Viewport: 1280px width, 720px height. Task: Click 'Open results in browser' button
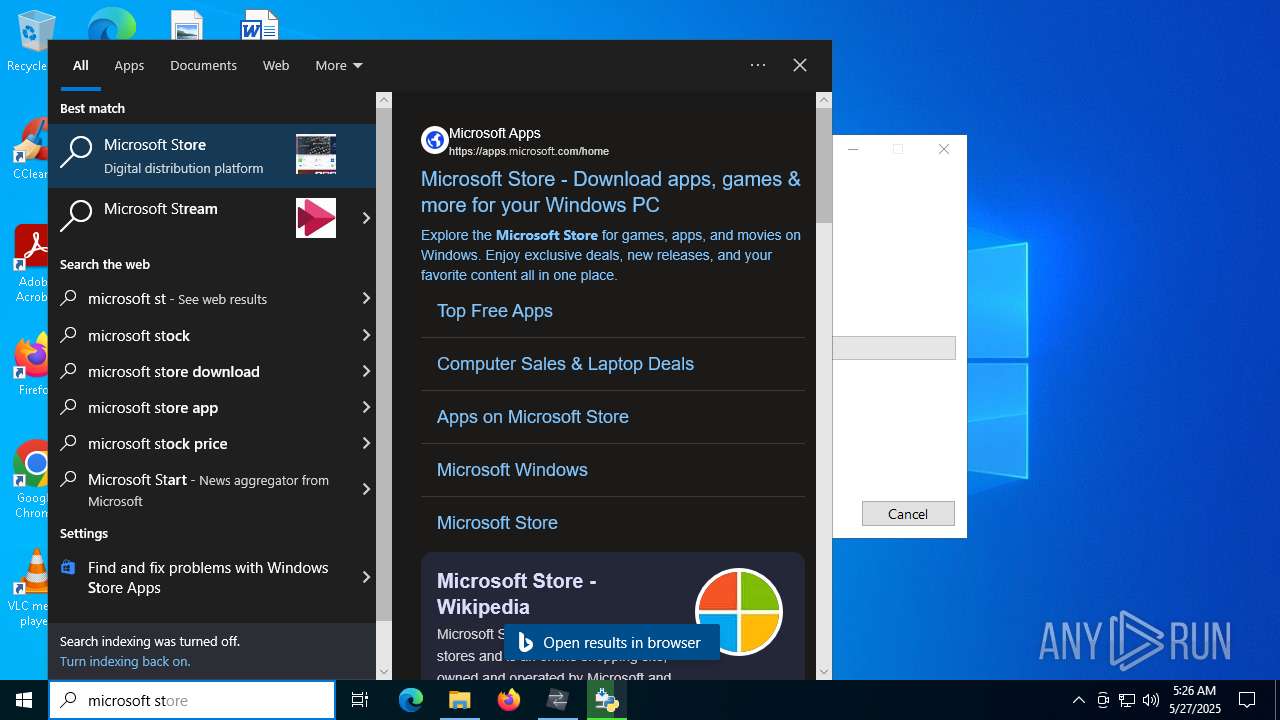(x=612, y=643)
